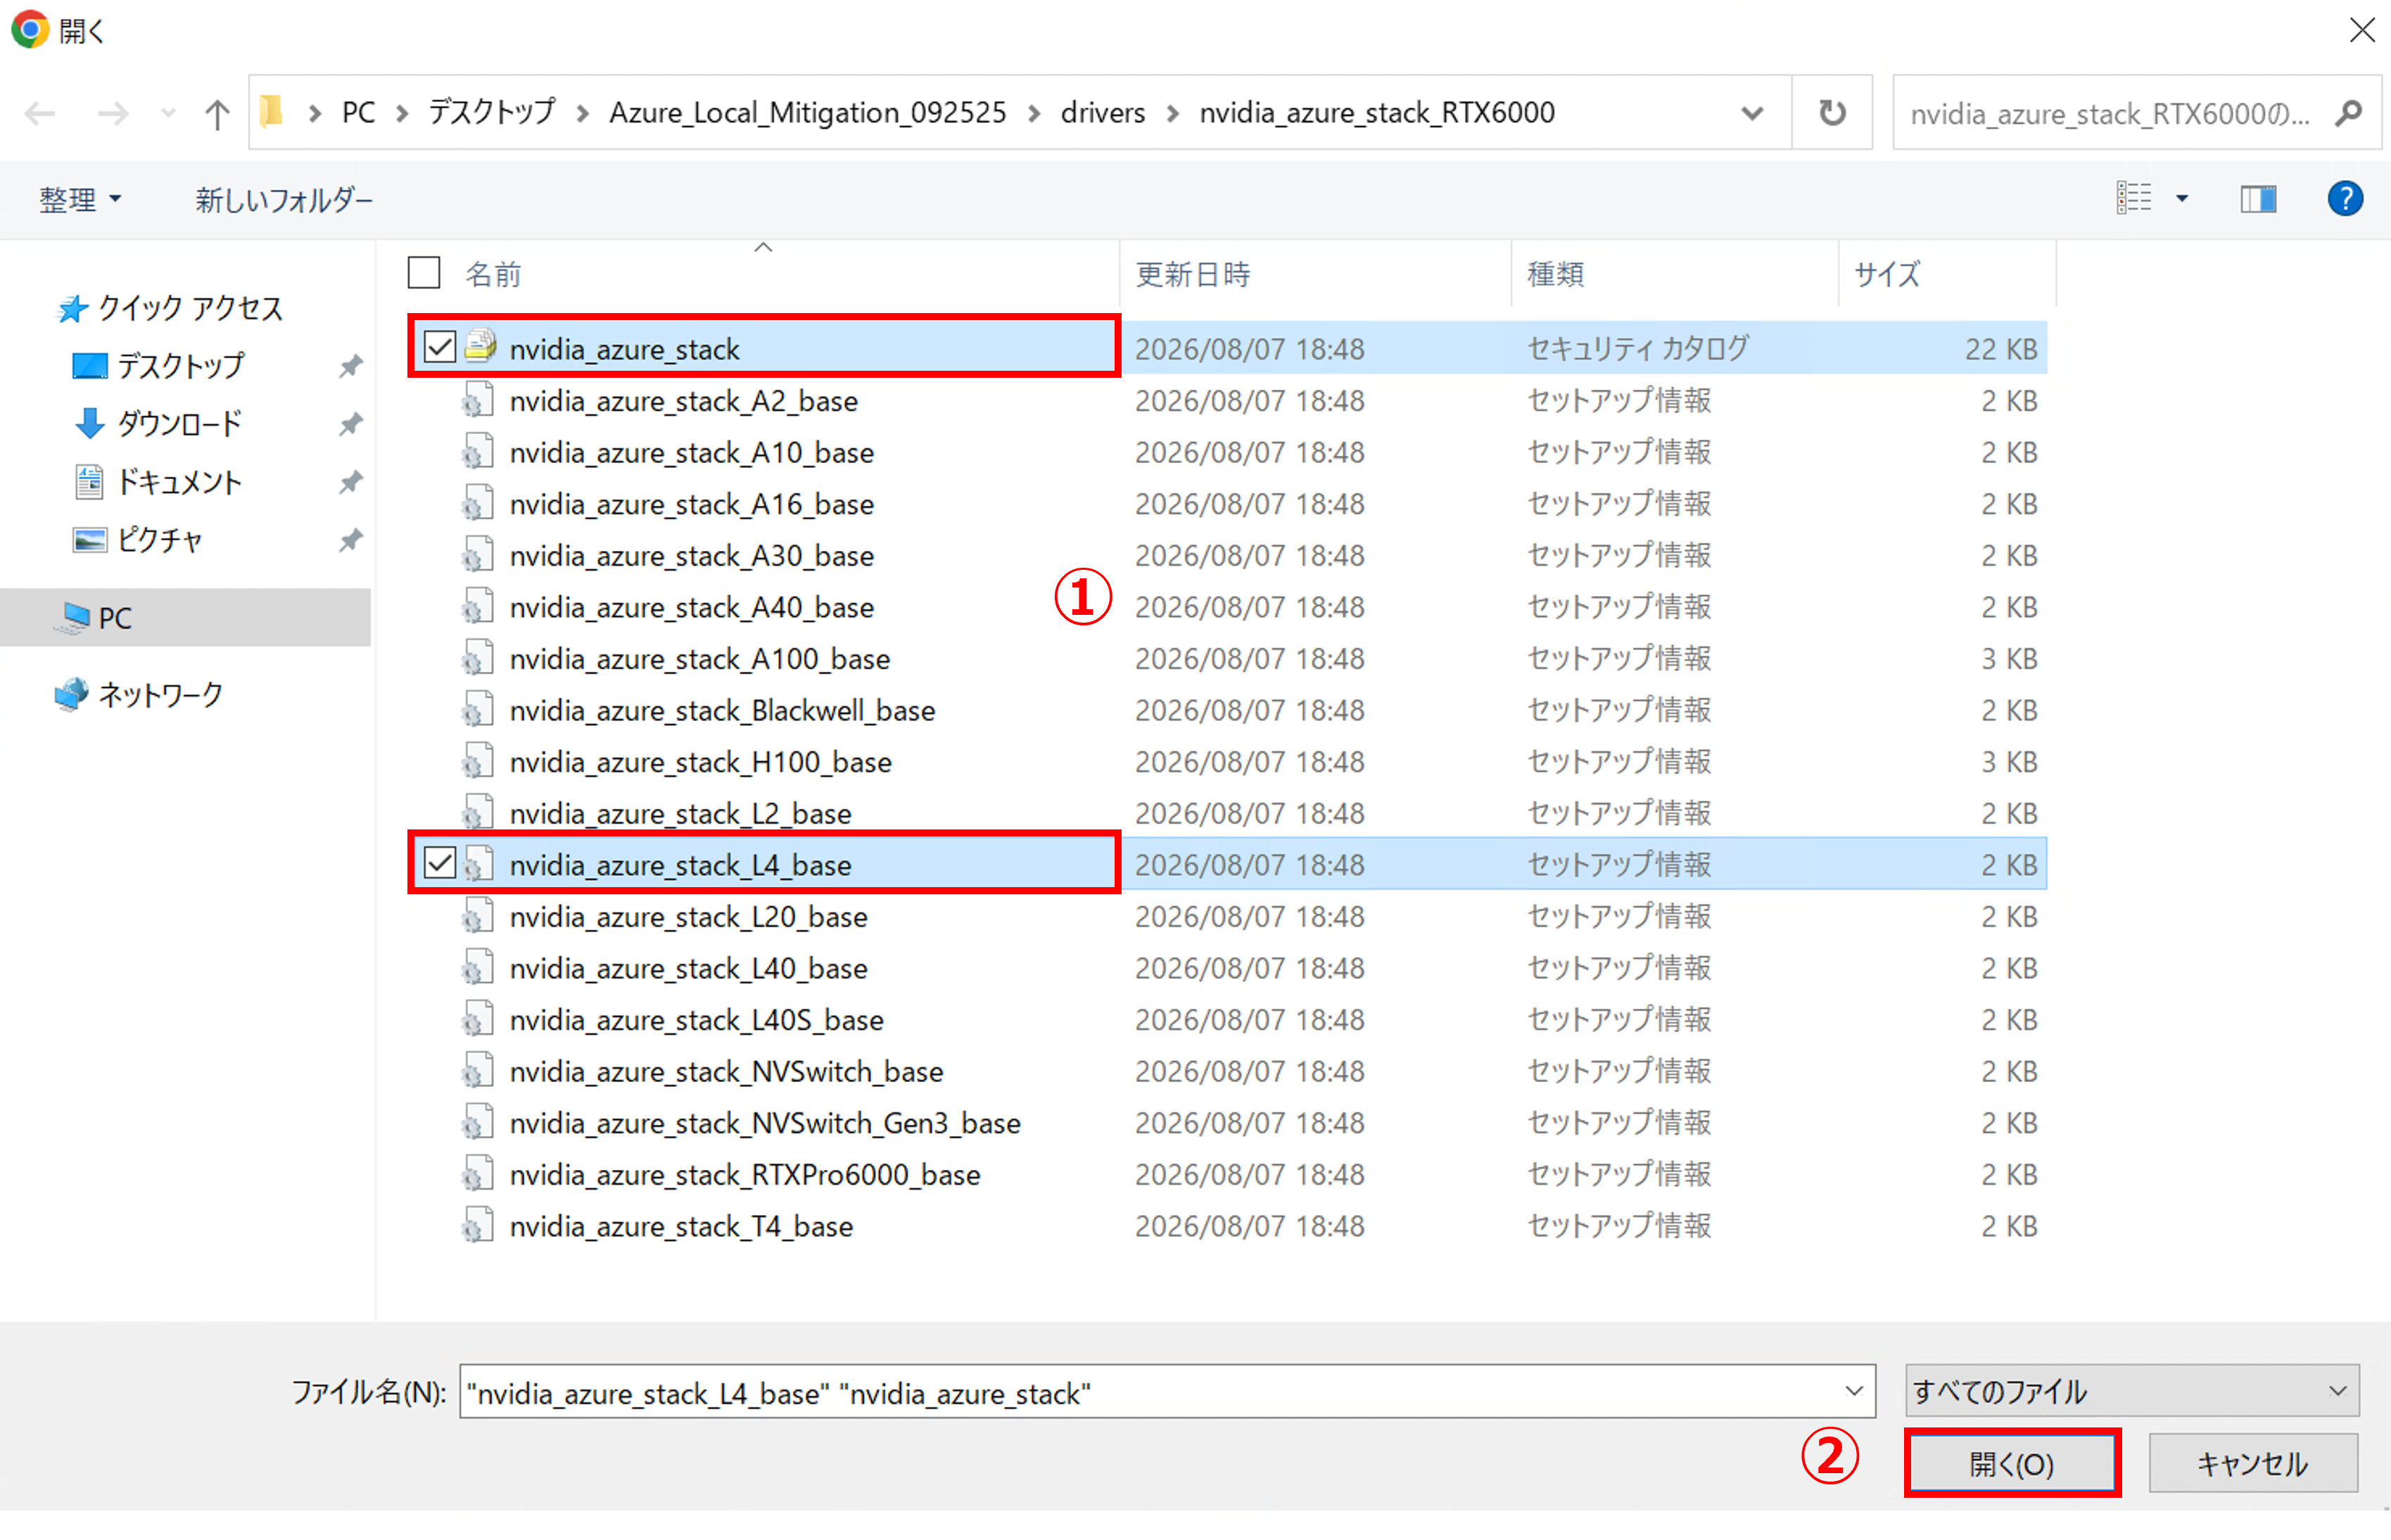Screen dimensions: 2391x1540
Task: Open デスクトップ in the navigation pane
Action: point(160,366)
